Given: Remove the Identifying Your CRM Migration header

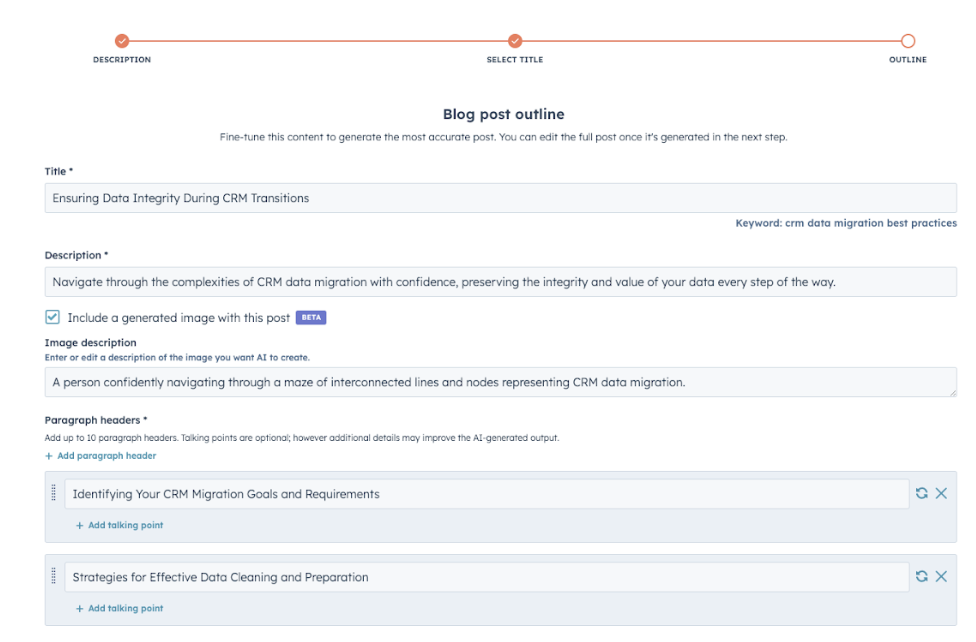Looking at the screenshot, I should (941, 493).
